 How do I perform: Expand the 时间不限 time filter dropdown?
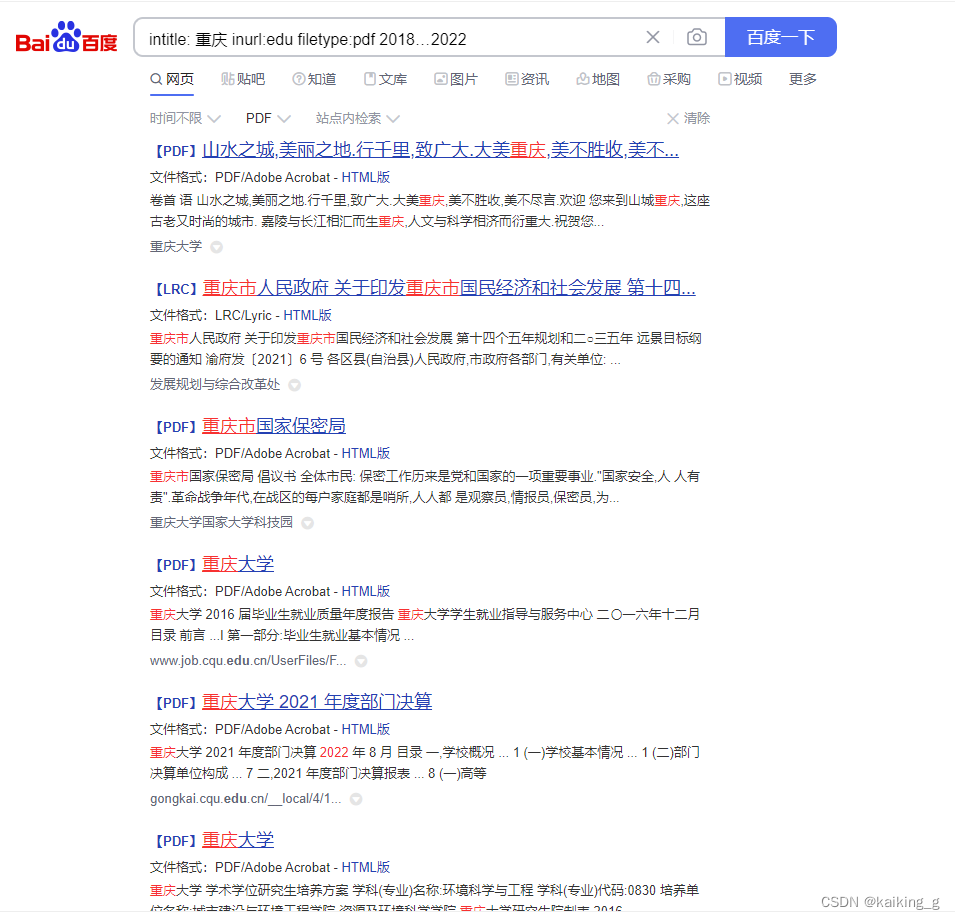click(x=185, y=118)
